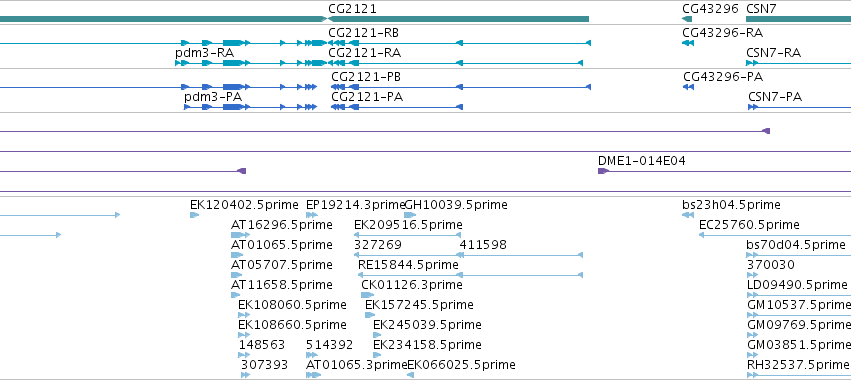Click the CG2121-PB coding sequence label
Screen dimensions: 851x380
point(366,77)
